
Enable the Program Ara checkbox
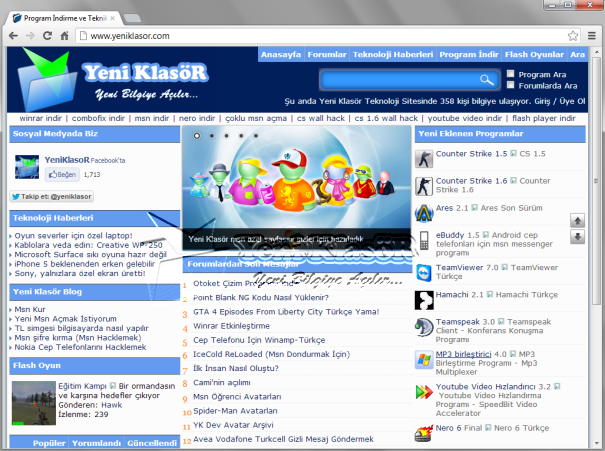512,74
